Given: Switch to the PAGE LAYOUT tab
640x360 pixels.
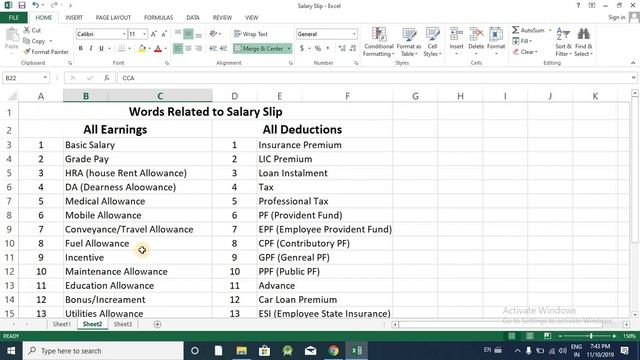Looking at the screenshot, I should [113, 18].
